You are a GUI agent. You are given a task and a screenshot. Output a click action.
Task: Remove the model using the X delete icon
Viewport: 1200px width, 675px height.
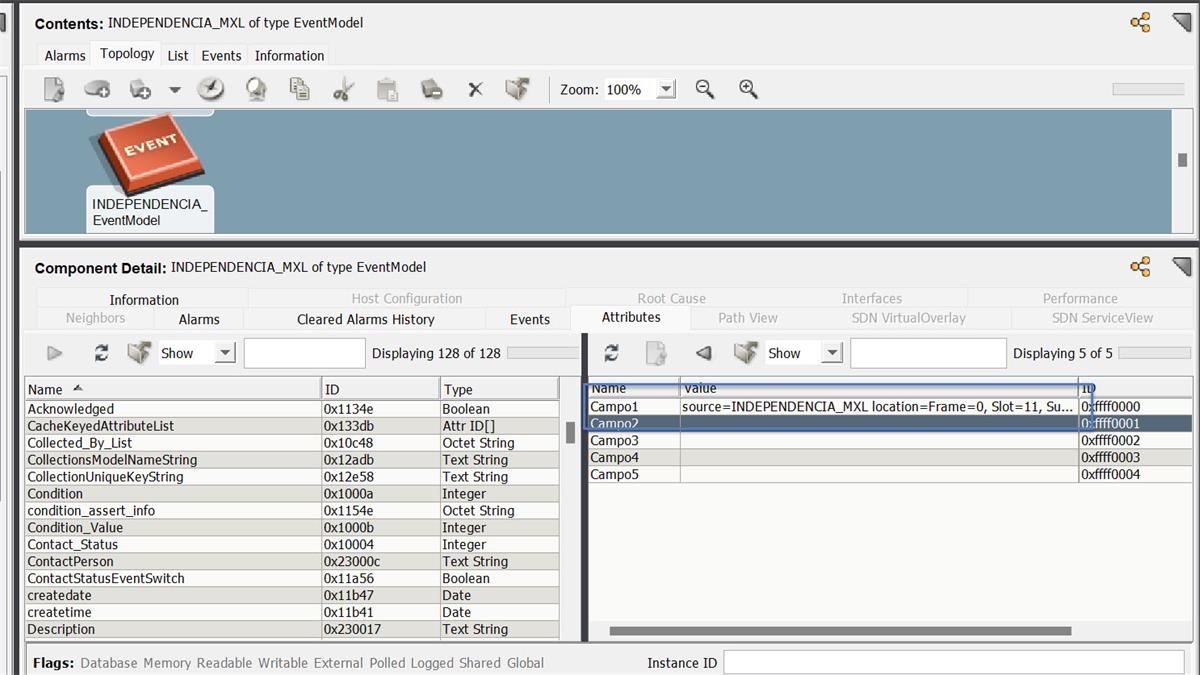click(474, 89)
